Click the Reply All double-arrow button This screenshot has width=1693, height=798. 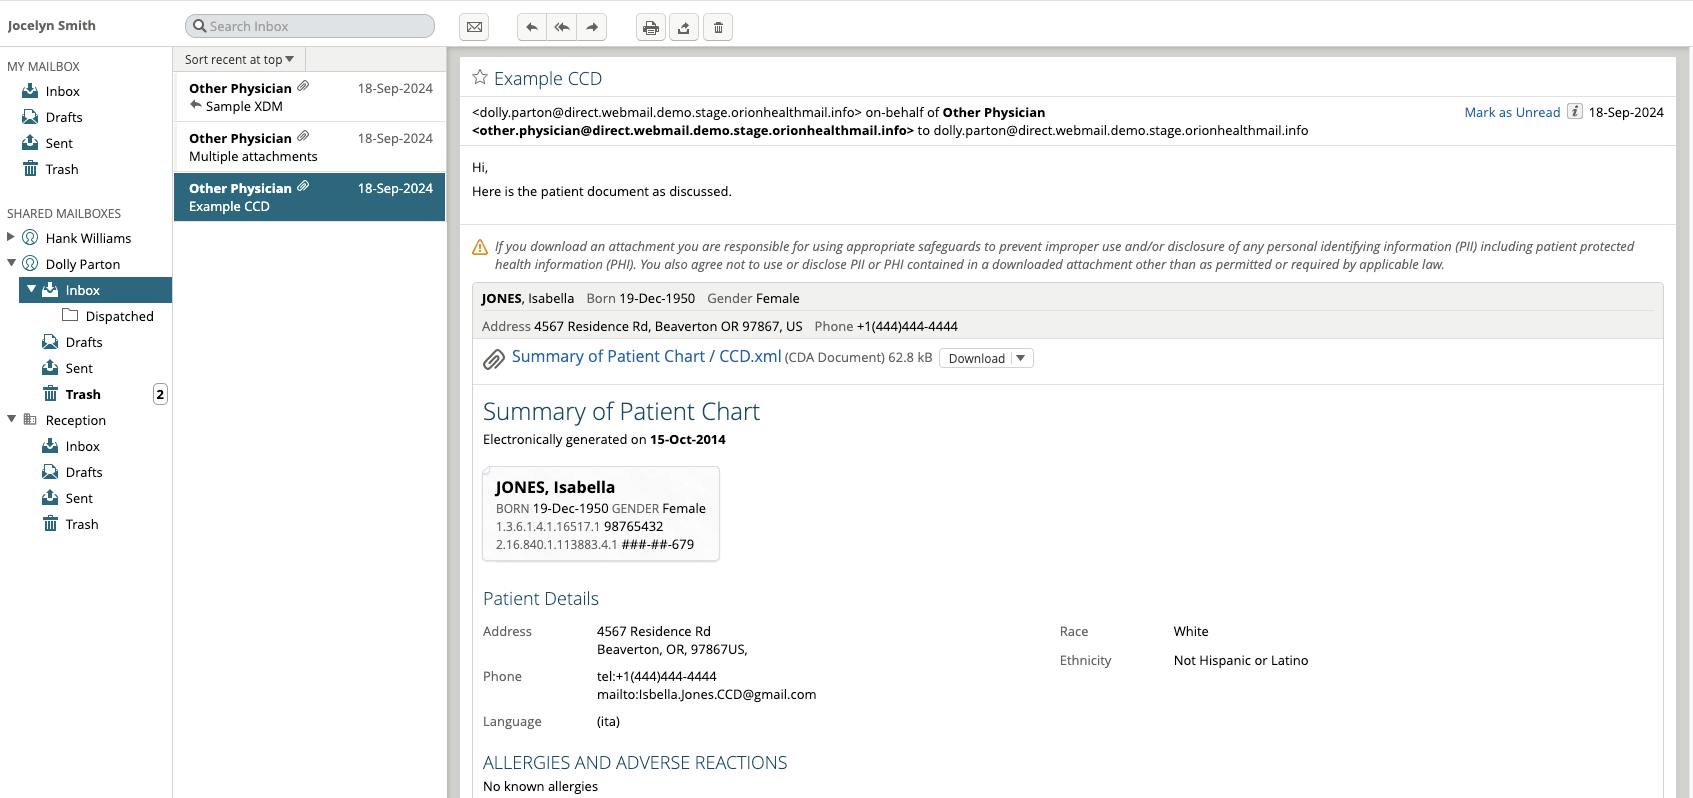click(562, 27)
